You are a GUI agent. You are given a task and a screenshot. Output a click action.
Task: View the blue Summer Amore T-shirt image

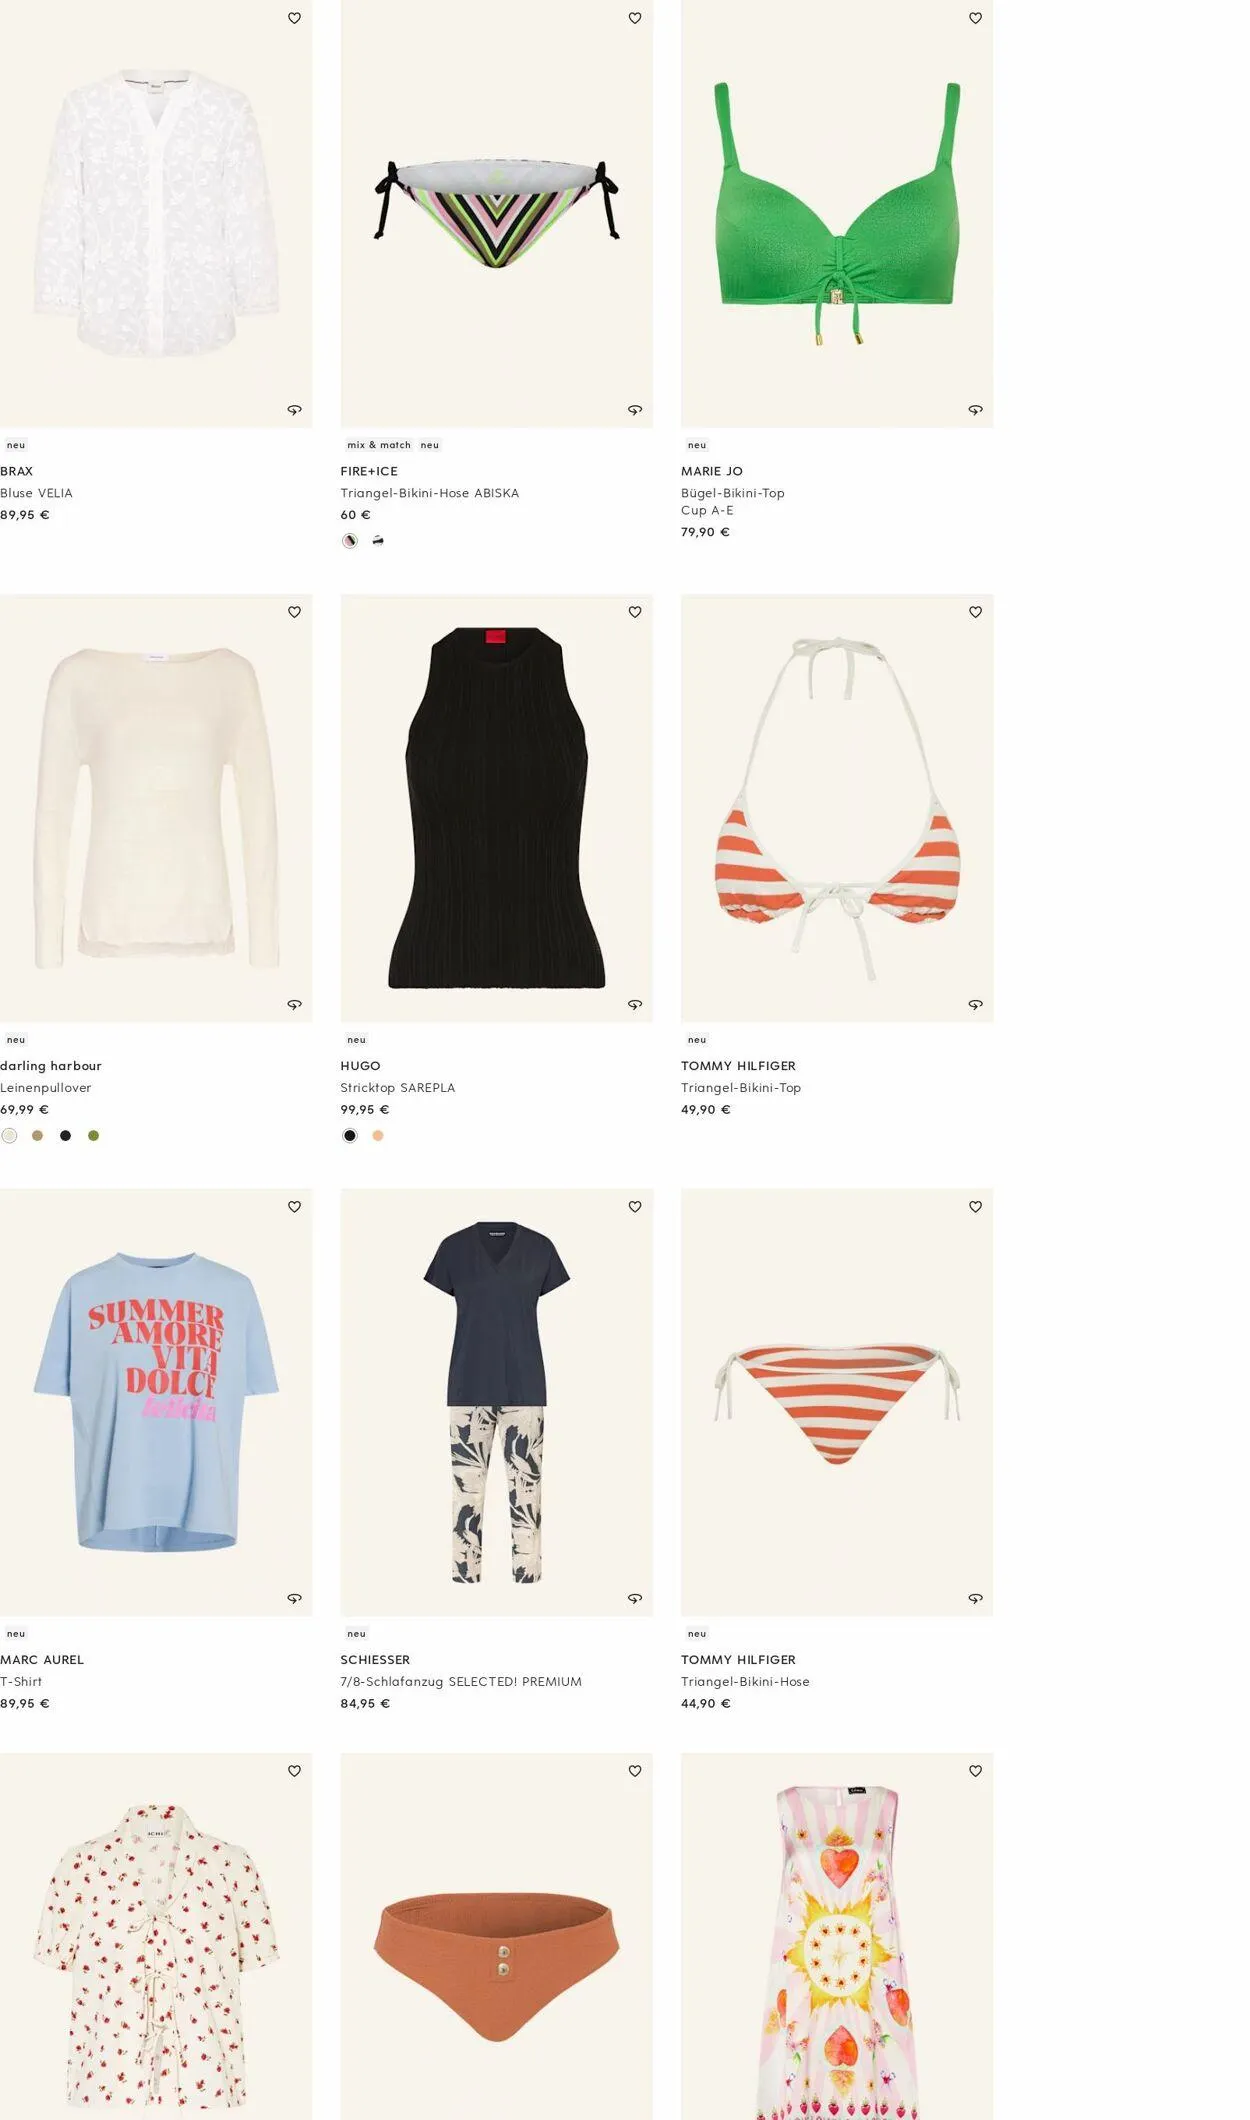click(x=156, y=1402)
